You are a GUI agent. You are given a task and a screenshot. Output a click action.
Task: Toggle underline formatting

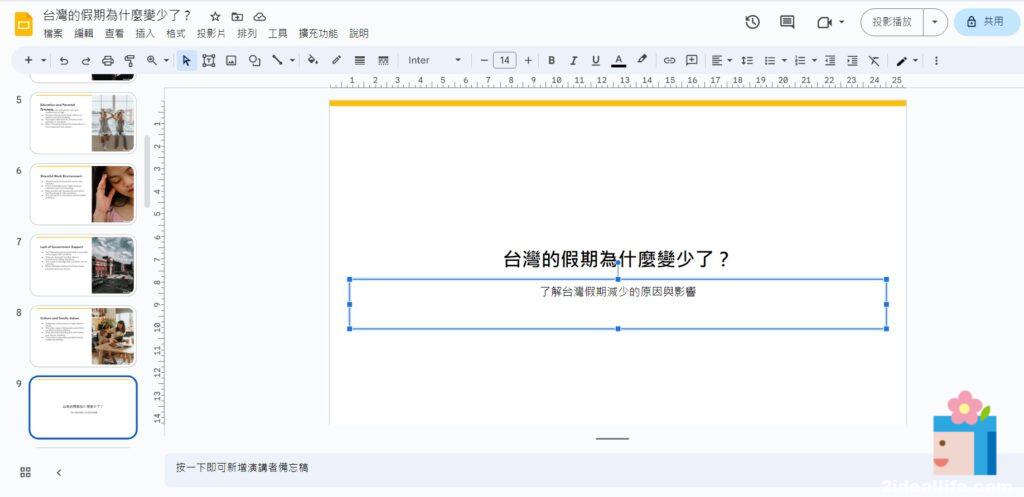point(596,60)
